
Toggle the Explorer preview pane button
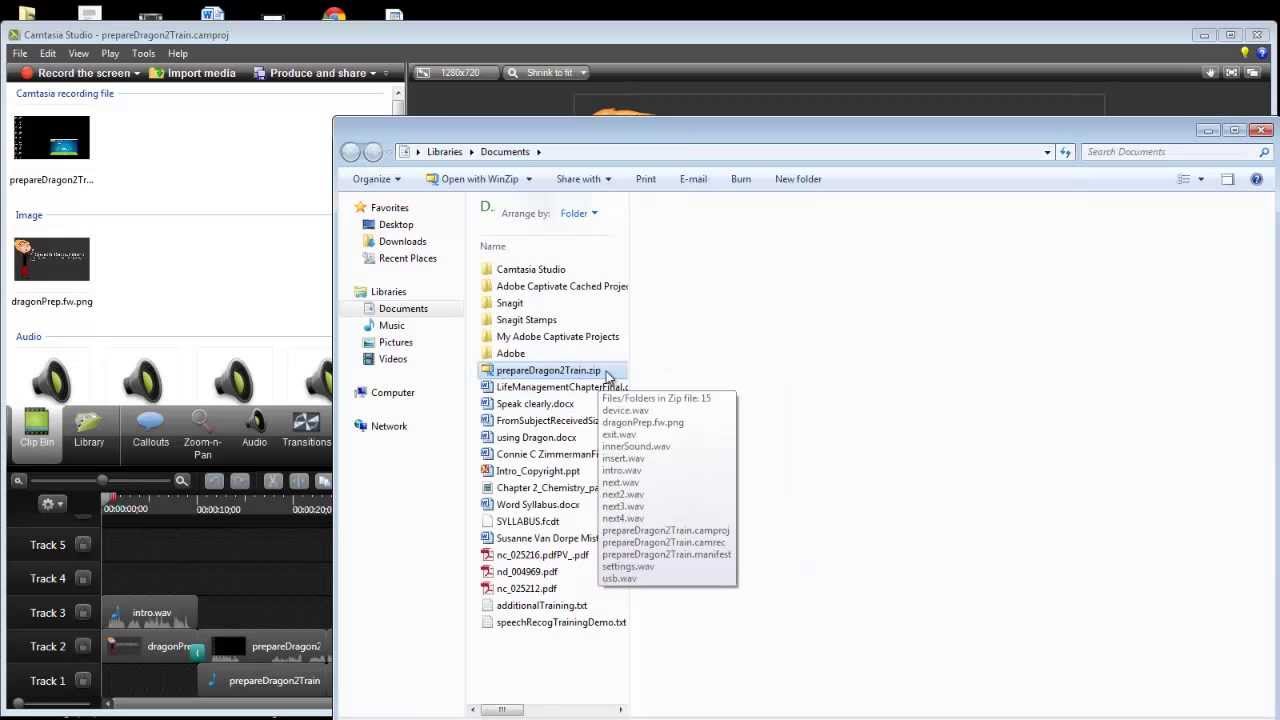click(x=1228, y=179)
